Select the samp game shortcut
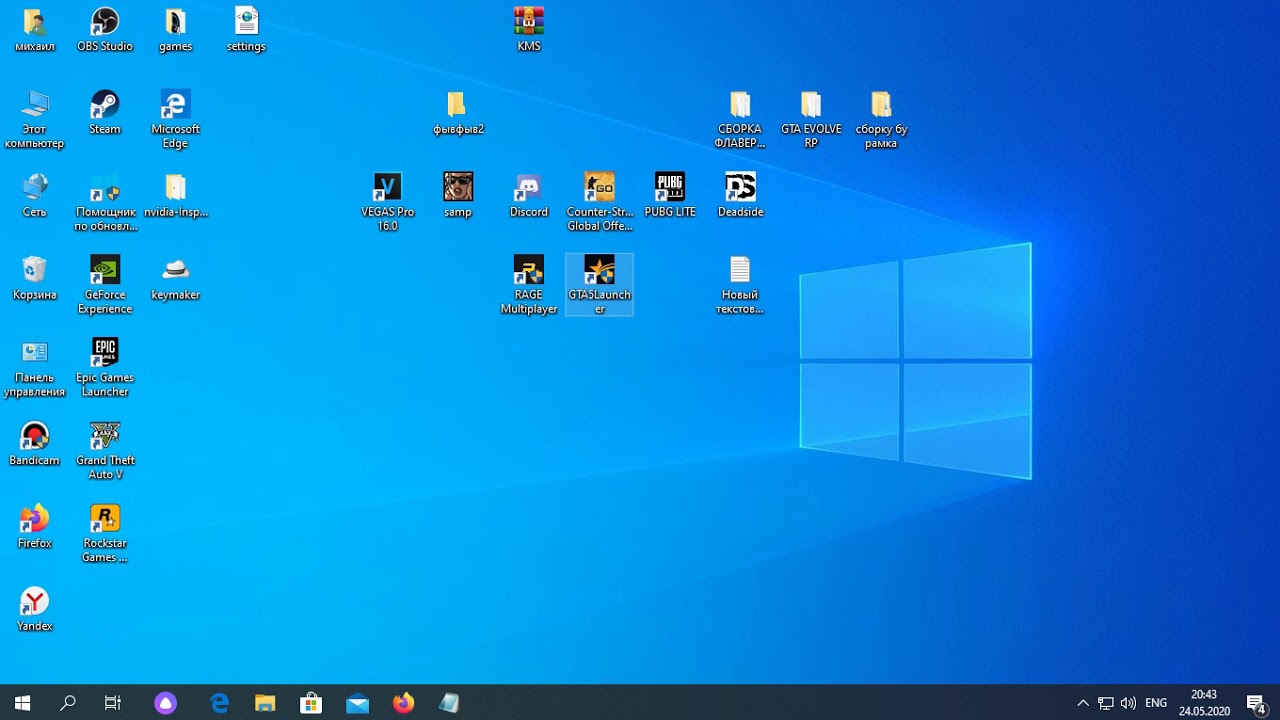 [457, 196]
